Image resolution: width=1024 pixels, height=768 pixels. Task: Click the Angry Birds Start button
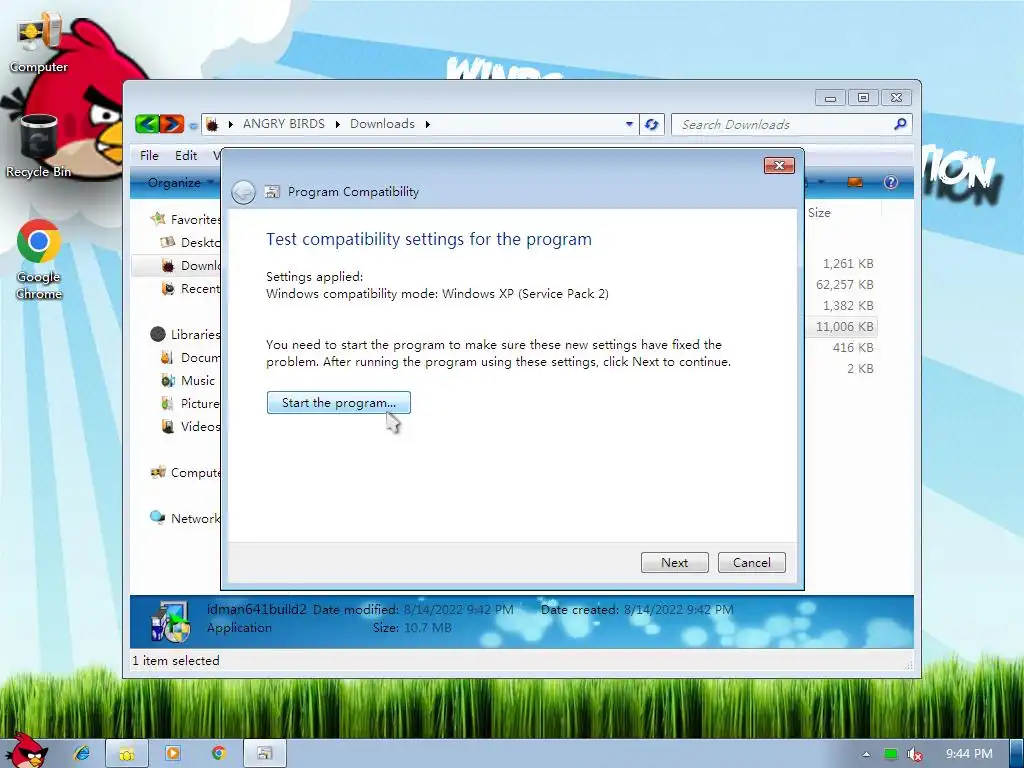pos(25,751)
